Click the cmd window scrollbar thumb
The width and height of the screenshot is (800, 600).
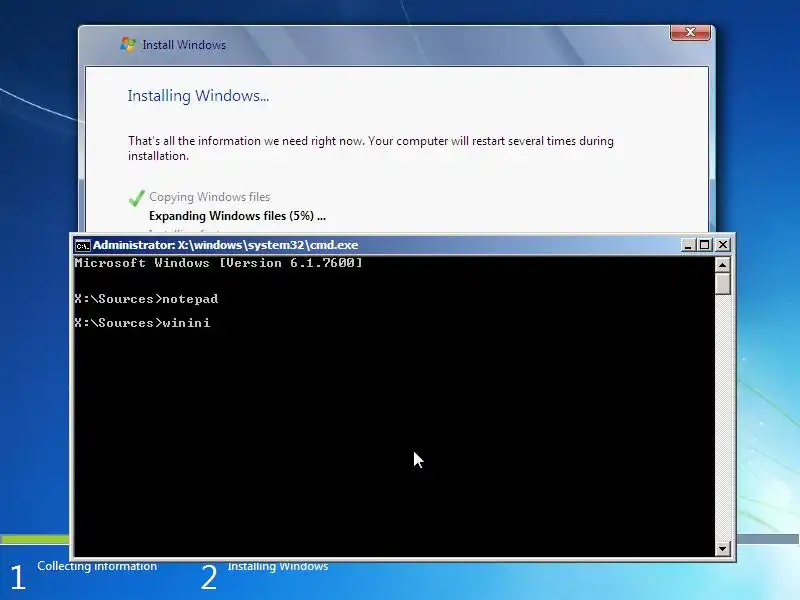tap(722, 284)
